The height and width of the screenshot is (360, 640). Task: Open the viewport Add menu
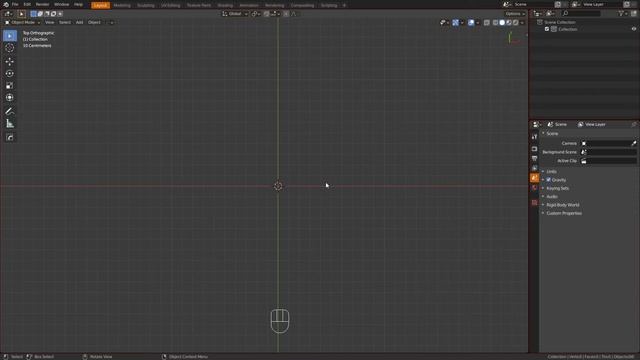coord(80,22)
